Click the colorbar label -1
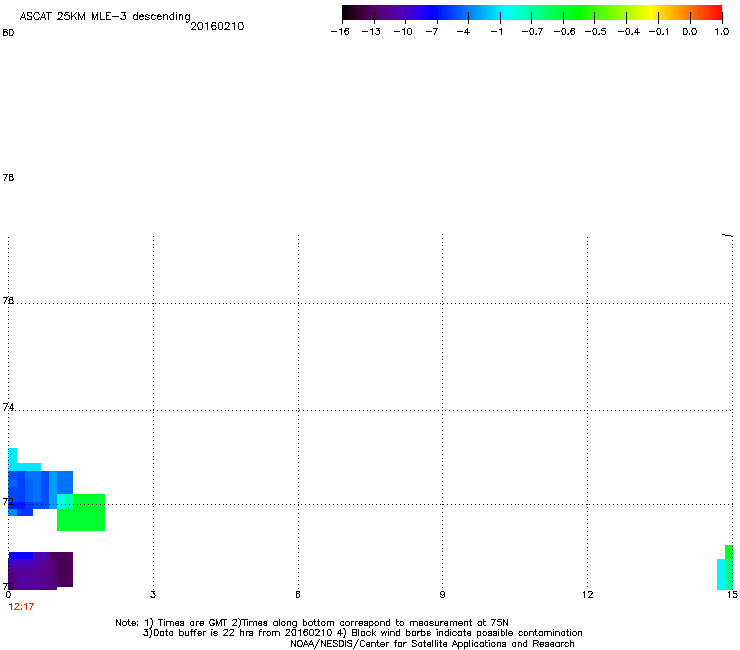The width and height of the screenshot is (740, 650). [x=496, y=32]
